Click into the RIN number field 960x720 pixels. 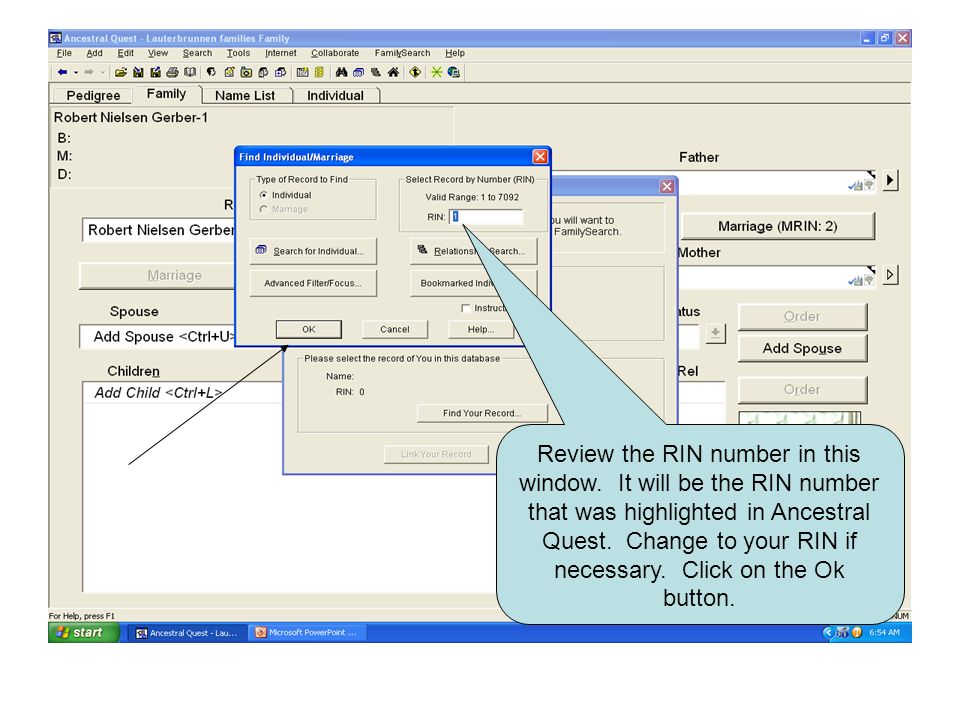(x=486, y=217)
